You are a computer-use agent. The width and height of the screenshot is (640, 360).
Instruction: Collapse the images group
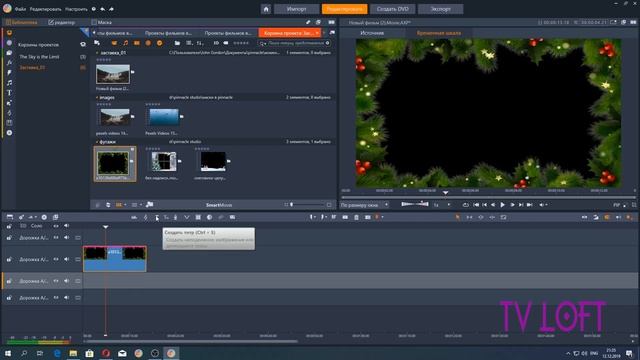pos(97,98)
